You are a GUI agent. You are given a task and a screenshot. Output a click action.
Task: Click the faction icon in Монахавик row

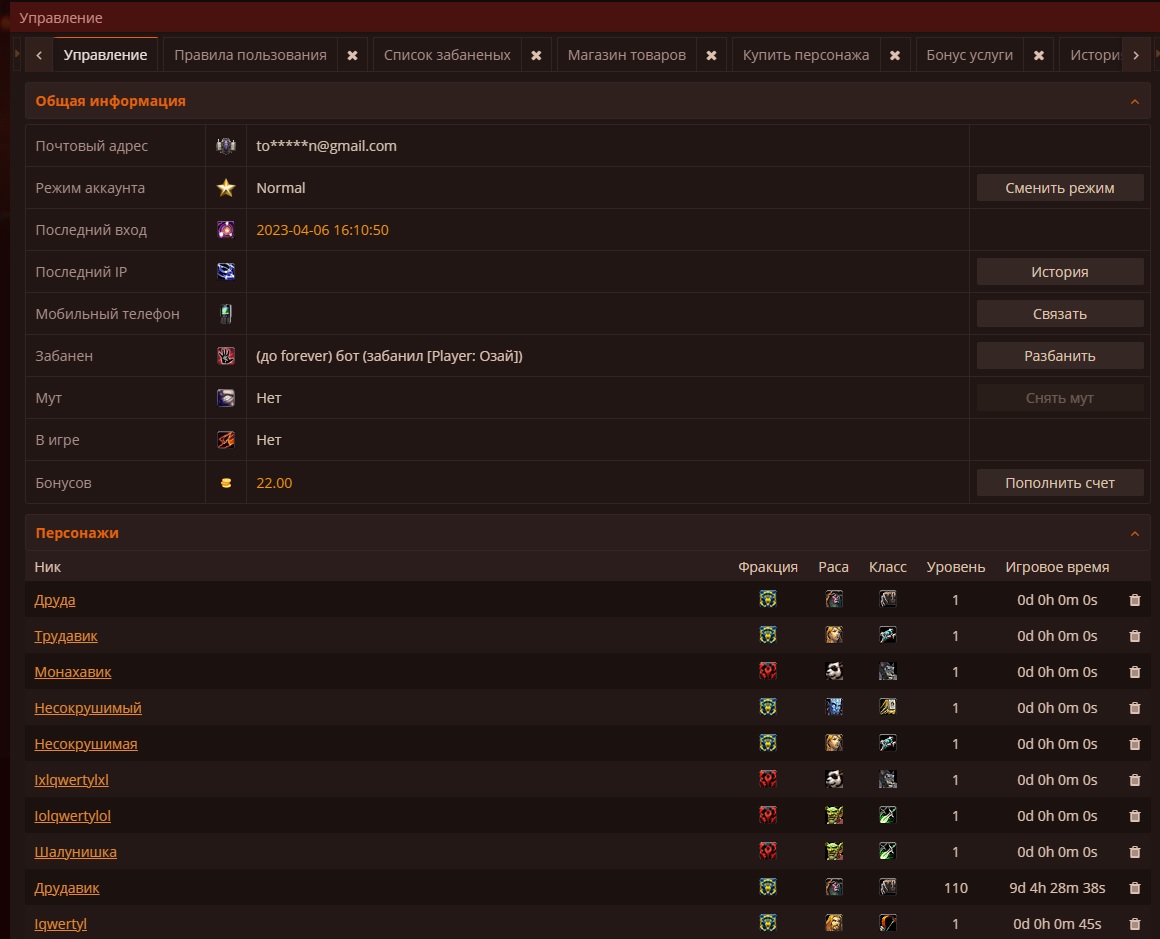(x=767, y=671)
